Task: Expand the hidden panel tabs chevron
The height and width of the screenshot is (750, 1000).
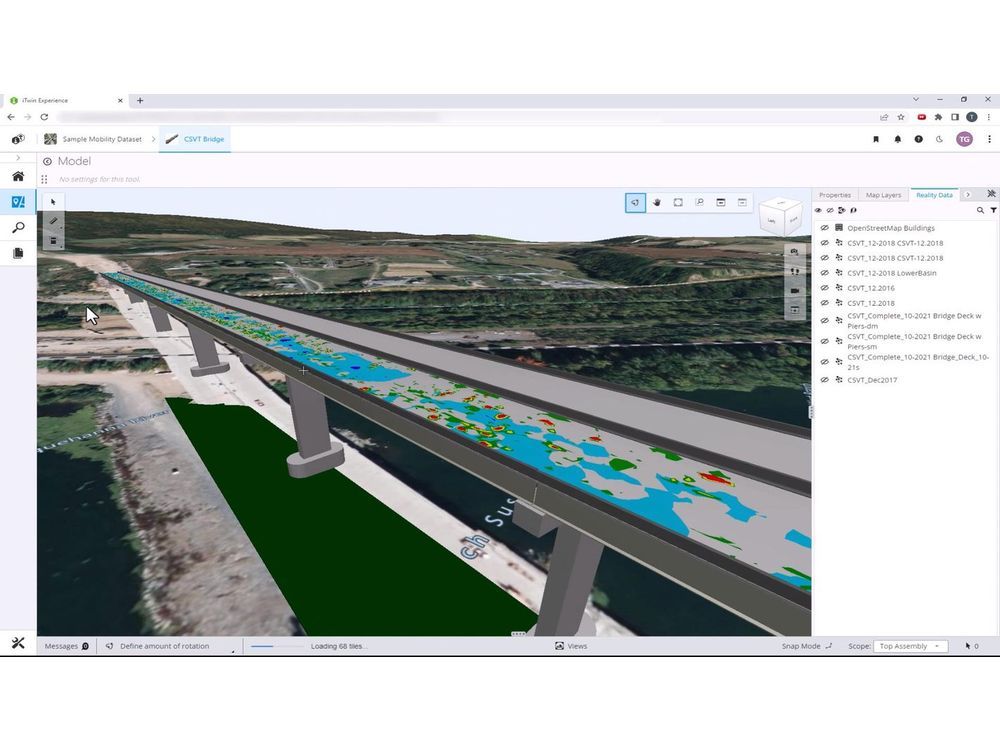Action: point(968,194)
